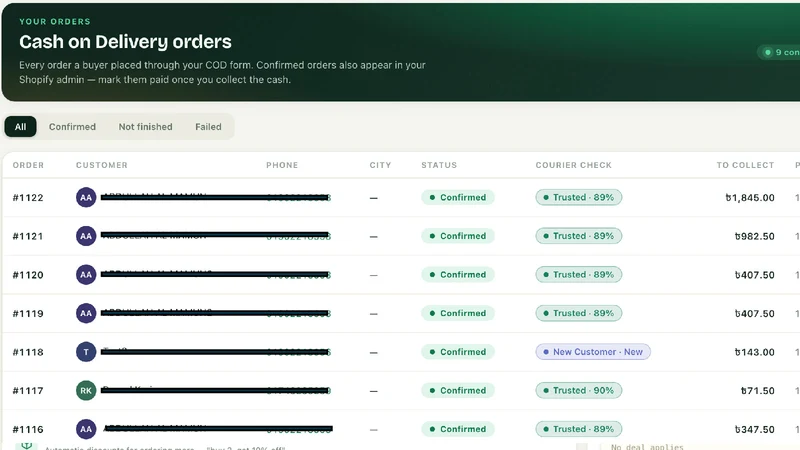Image resolution: width=800 pixels, height=450 pixels.
Task: Click the ৳71.50 amount
Action: (758, 391)
